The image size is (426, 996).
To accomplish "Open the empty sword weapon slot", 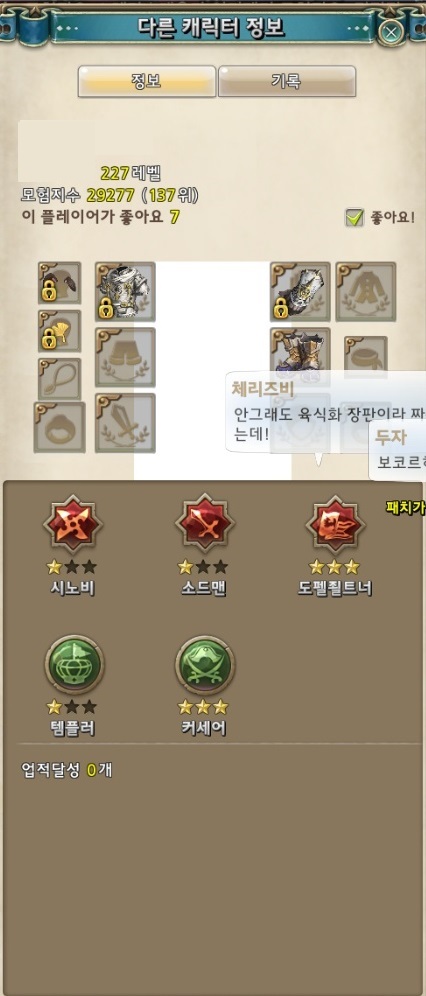I will pos(125,422).
